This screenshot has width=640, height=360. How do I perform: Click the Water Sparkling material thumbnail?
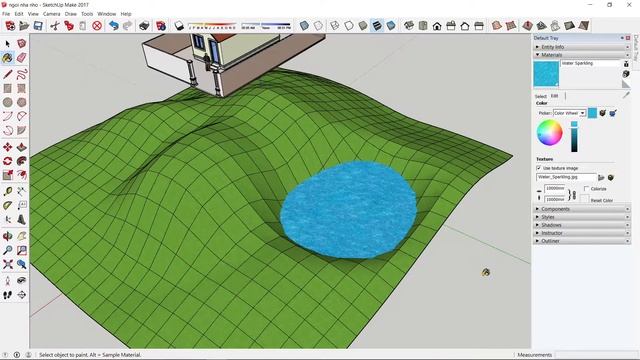[x=546, y=74]
